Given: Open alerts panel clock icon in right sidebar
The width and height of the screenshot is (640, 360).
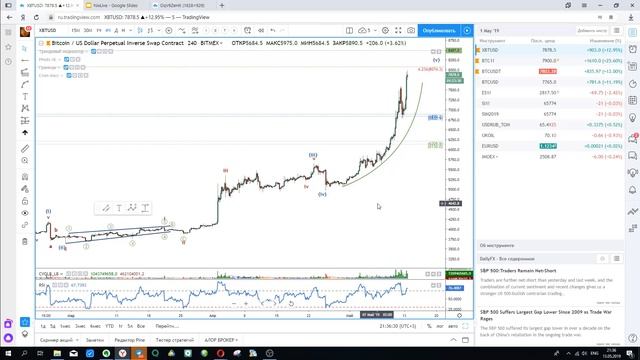Looking at the screenshot, I should (633, 49).
